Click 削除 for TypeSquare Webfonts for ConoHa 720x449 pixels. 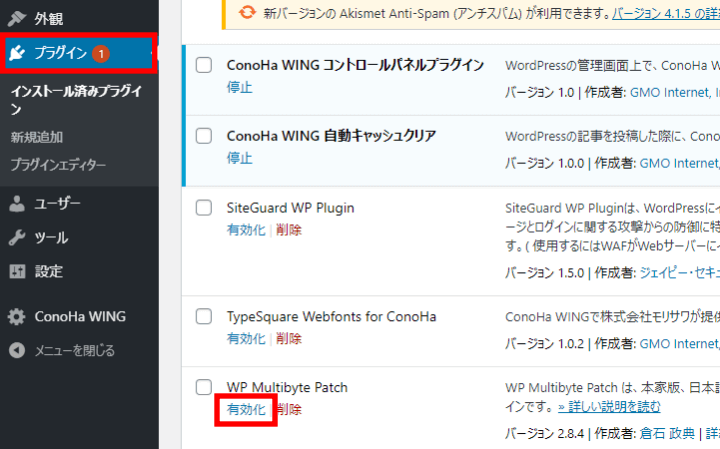(289, 338)
